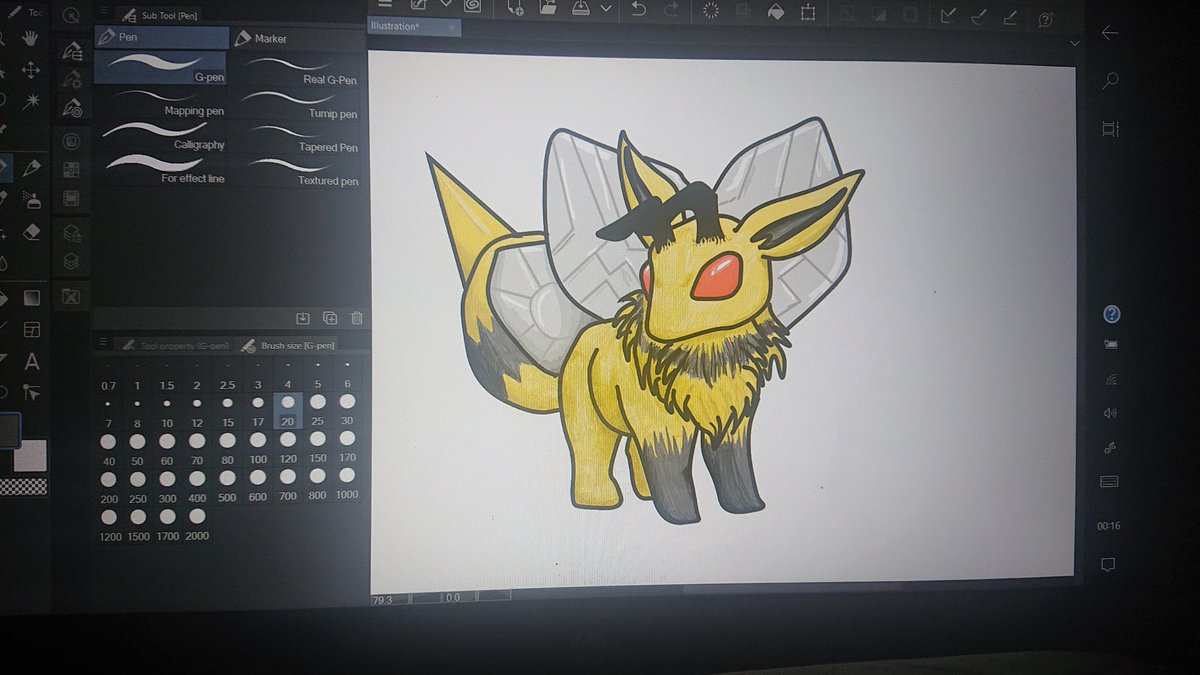Screen dimensions: 1200x675
Task: Set brush size to 0.7
Action: click(109, 374)
